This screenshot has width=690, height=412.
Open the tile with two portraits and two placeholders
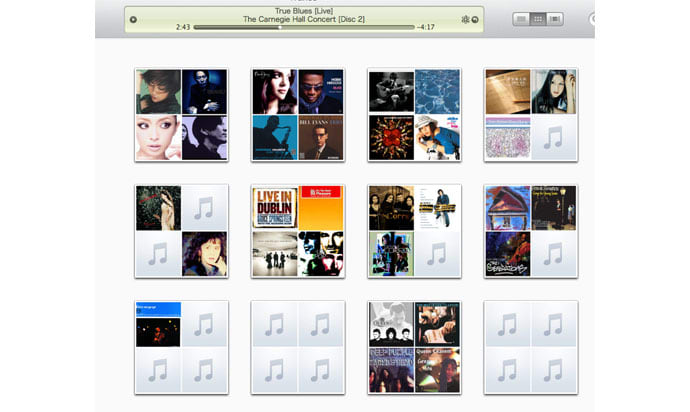[x=182, y=231]
